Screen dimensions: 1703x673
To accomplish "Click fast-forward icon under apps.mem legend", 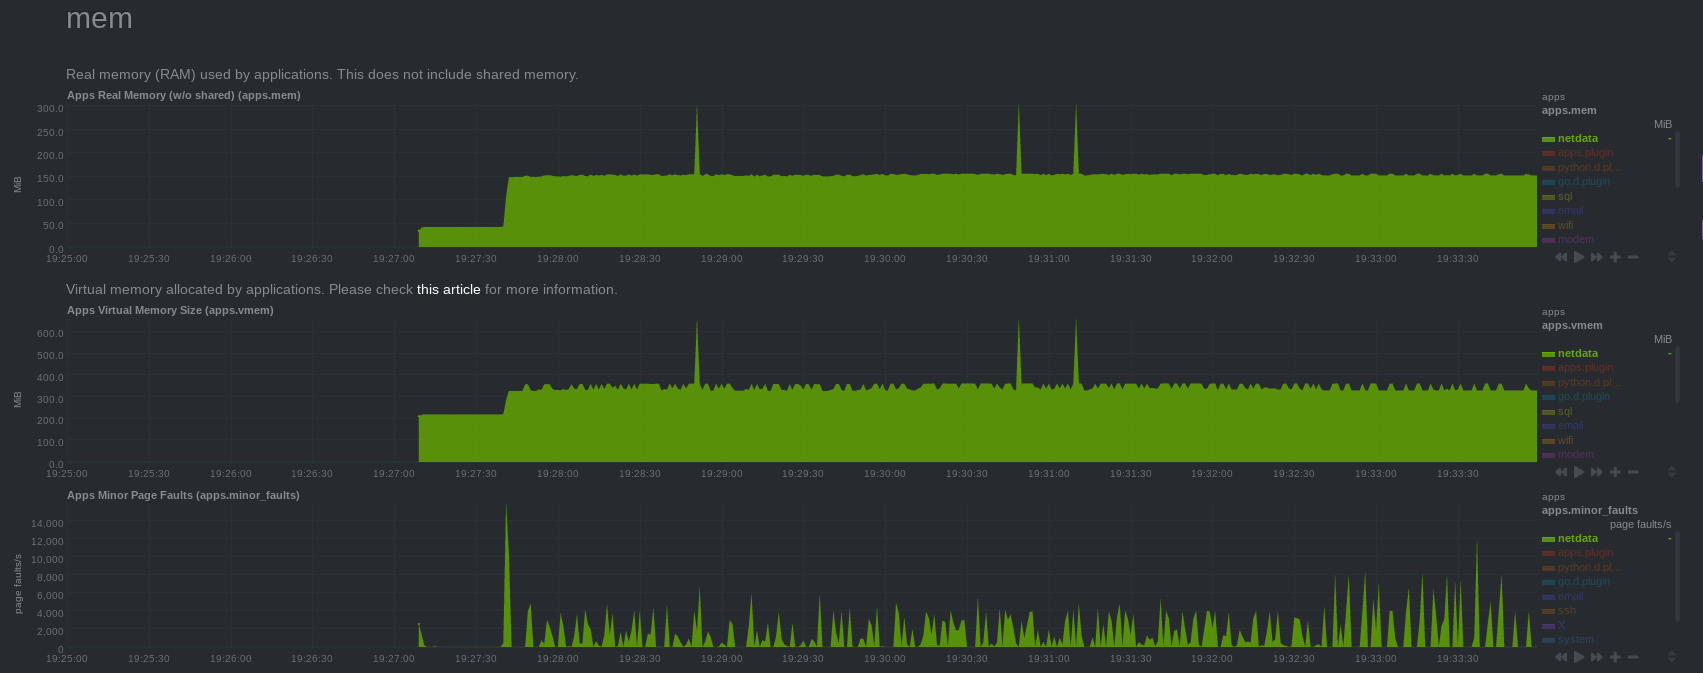I will coord(1597,257).
